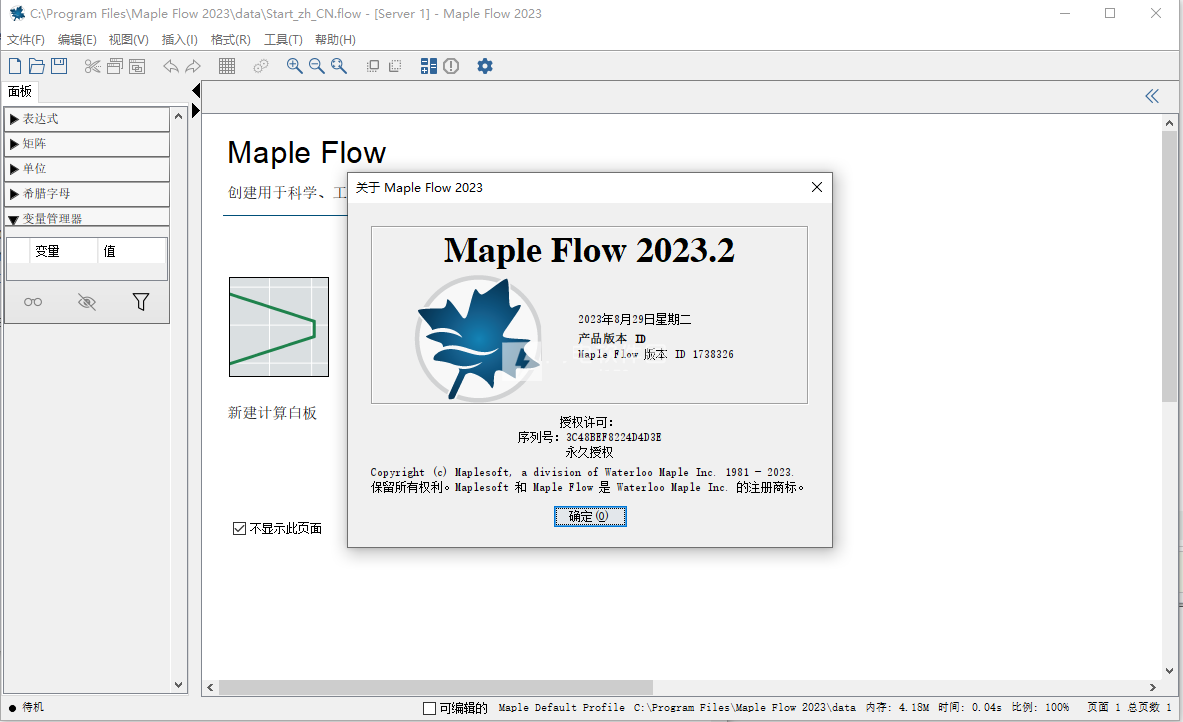The width and height of the screenshot is (1183, 722).
Task: Expand the 希腊字母 palette section
Action: (x=87, y=194)
